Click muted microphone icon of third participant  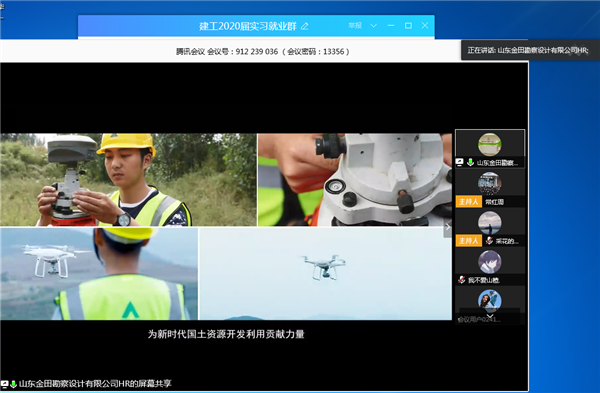click(x=489, y=241)
